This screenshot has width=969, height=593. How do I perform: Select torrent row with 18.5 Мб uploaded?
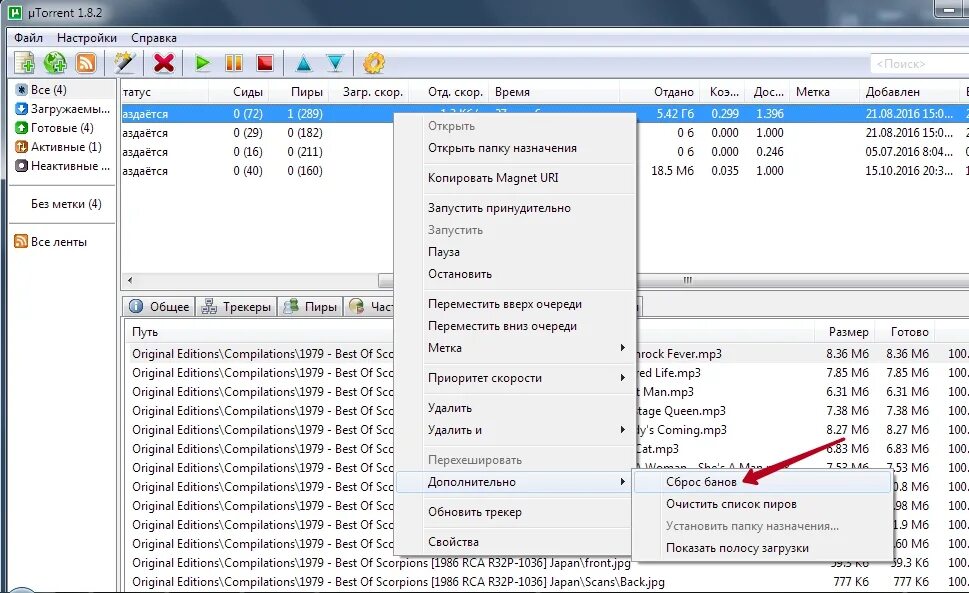coord(545,171)
